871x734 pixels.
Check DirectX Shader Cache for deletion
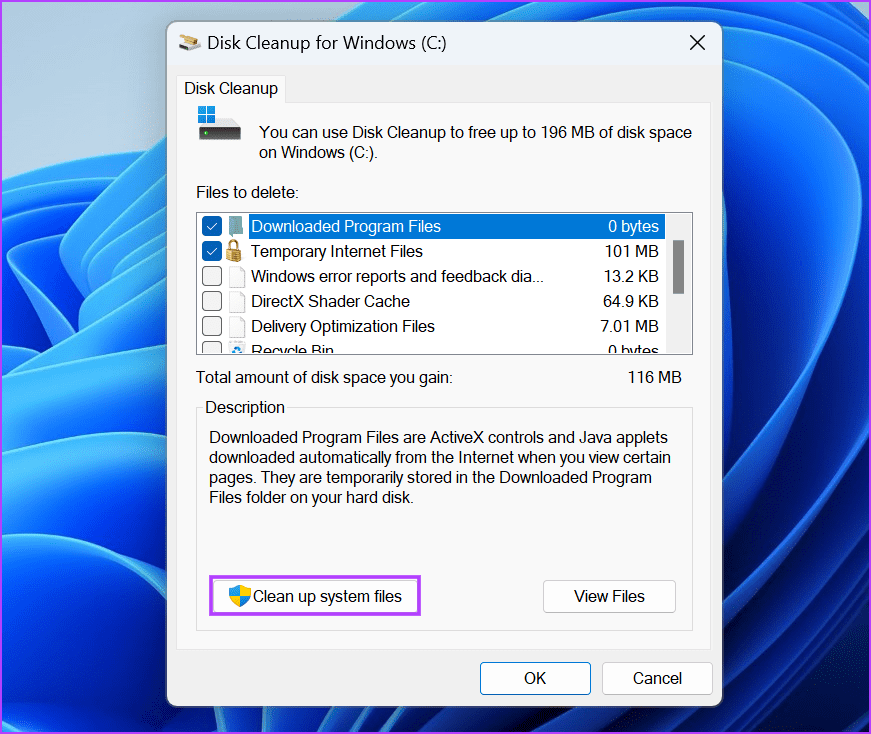212,301
